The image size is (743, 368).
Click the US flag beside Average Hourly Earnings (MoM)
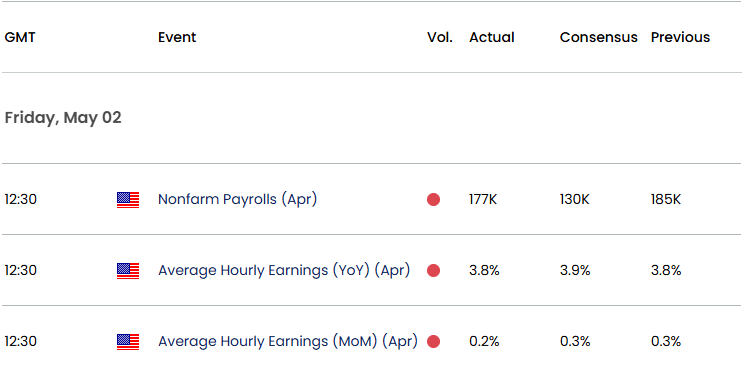pyautogui.click(x=128, y=342)
